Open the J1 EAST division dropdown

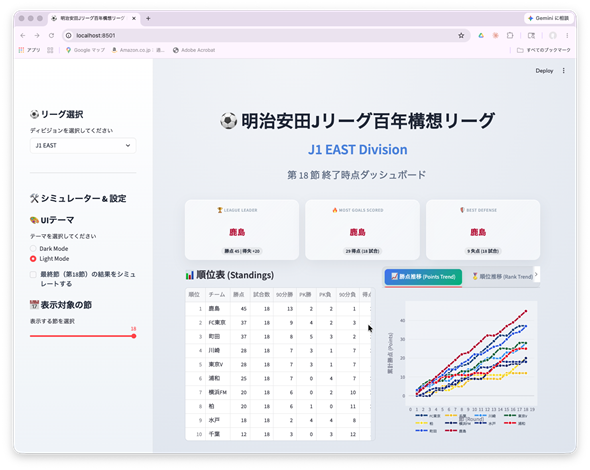pos(83,146)
